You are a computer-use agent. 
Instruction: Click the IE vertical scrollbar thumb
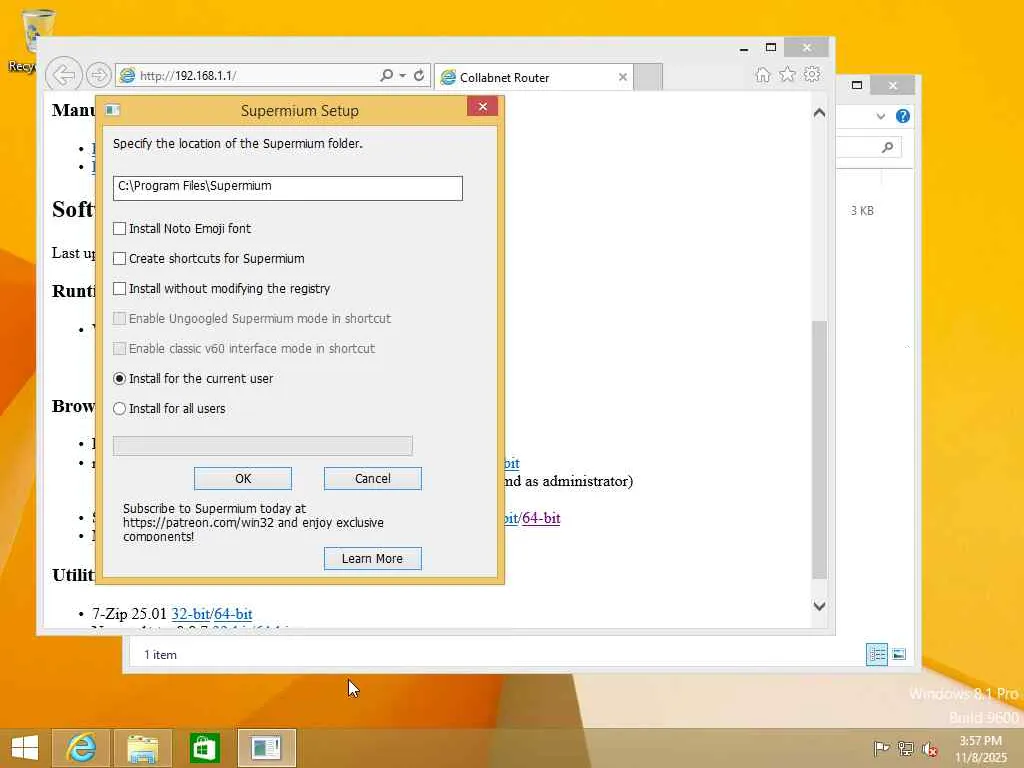tap(820, 449)
